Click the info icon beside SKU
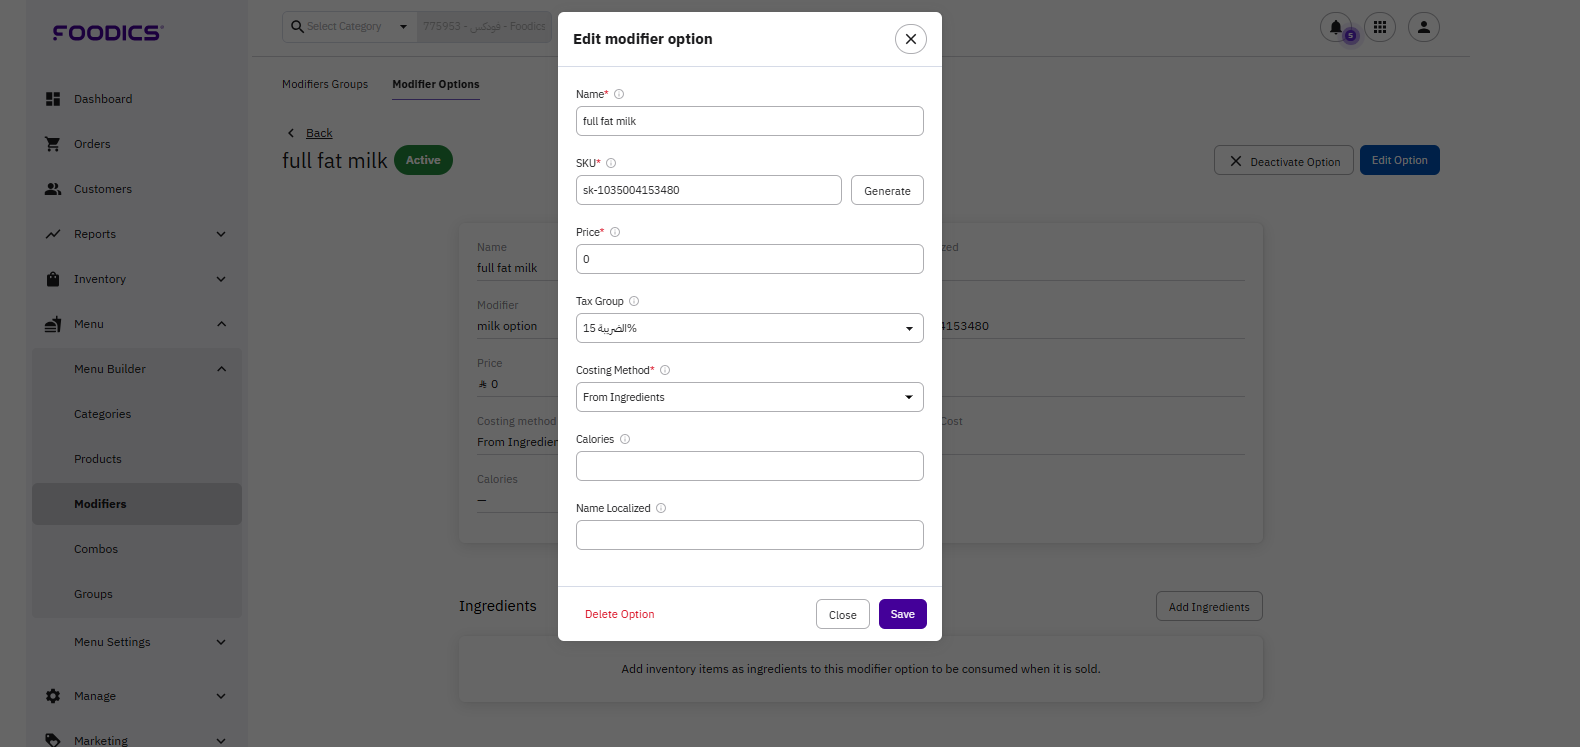 coord(611,163)
